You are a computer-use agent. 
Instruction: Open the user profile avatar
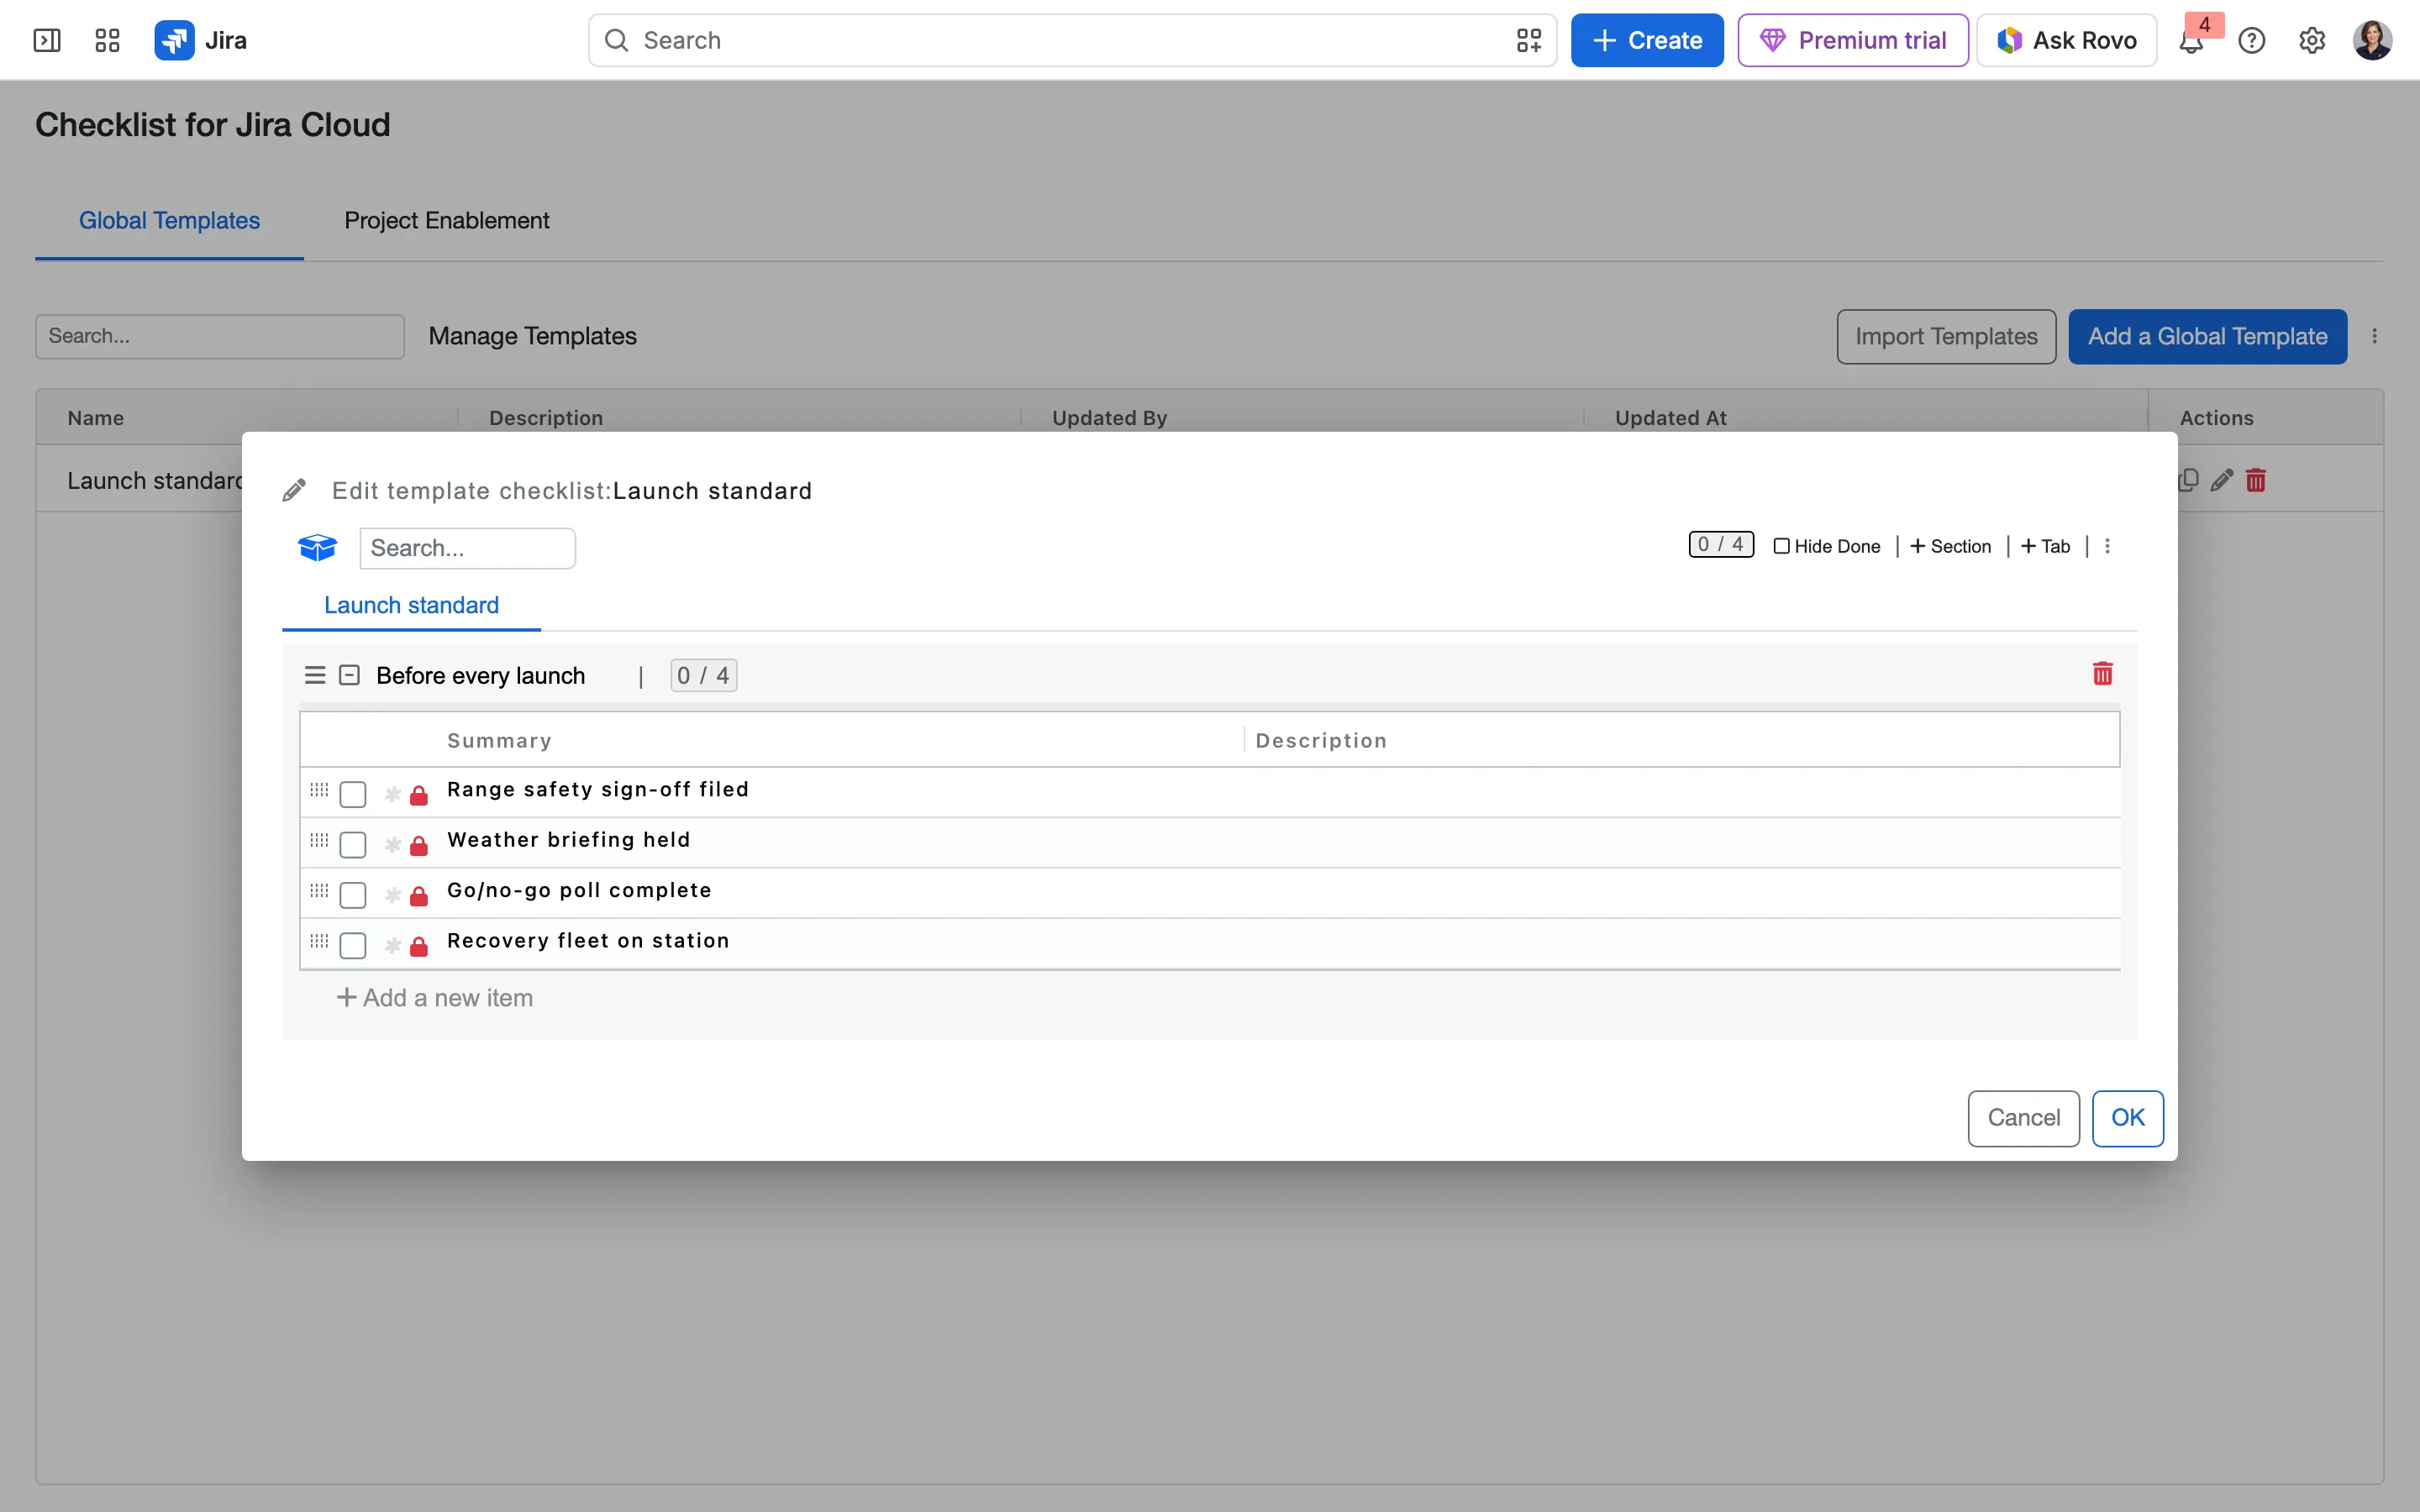pos(2372,40)
